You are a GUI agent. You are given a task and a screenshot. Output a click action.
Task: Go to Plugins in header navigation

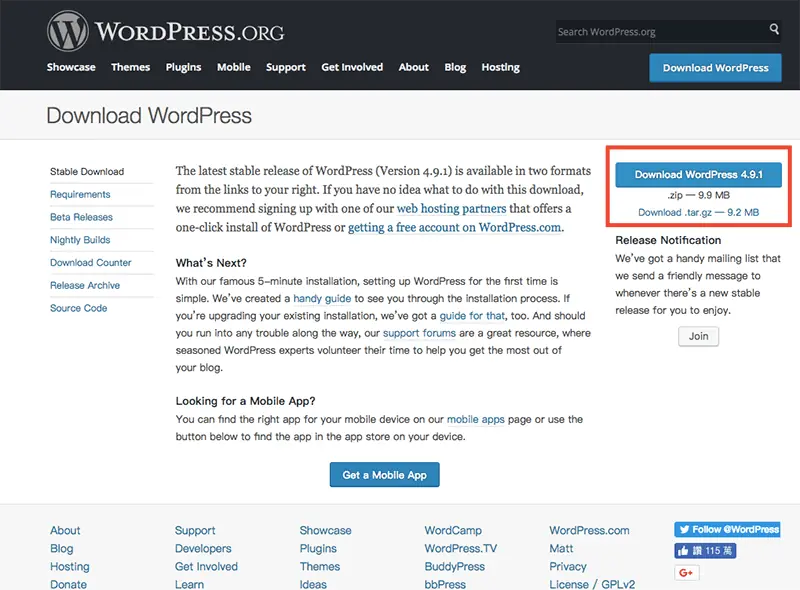coord(183,67)
